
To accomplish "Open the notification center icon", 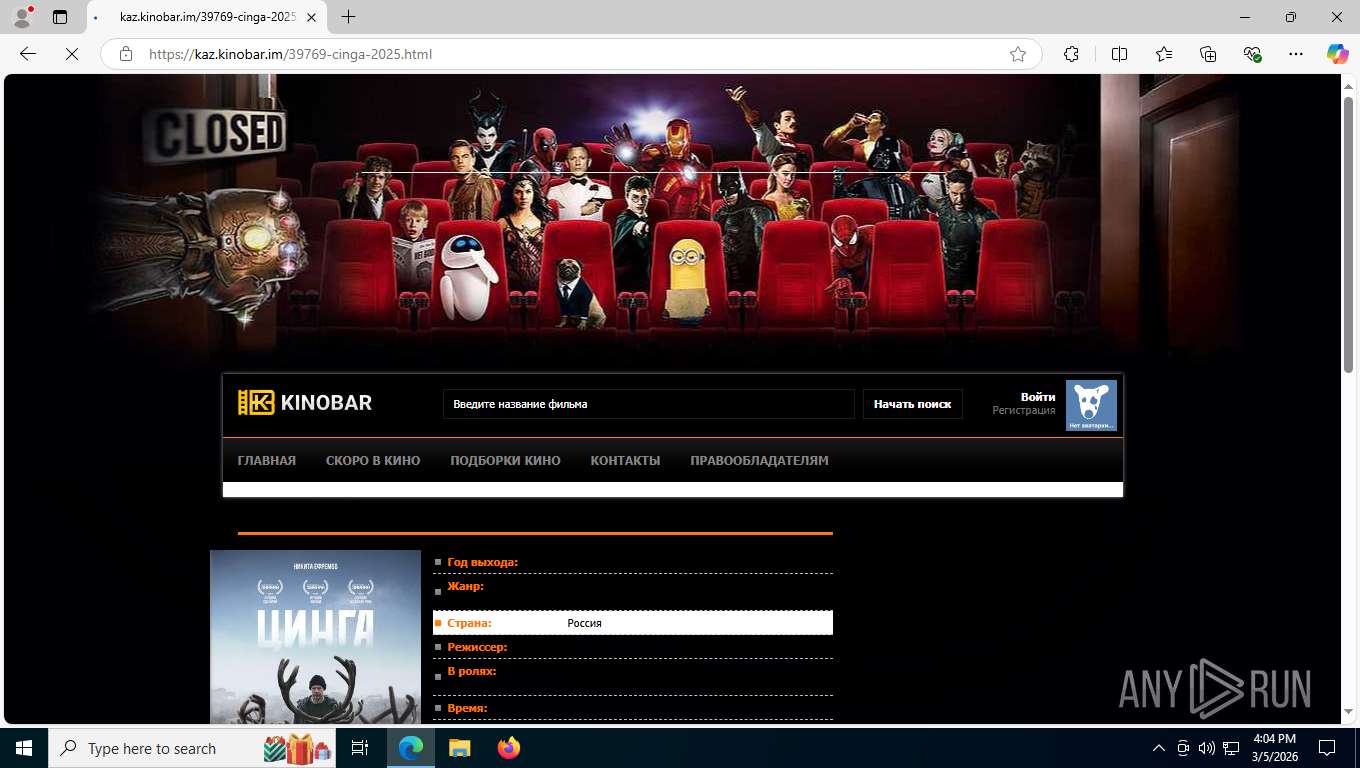I will 1327,748.
